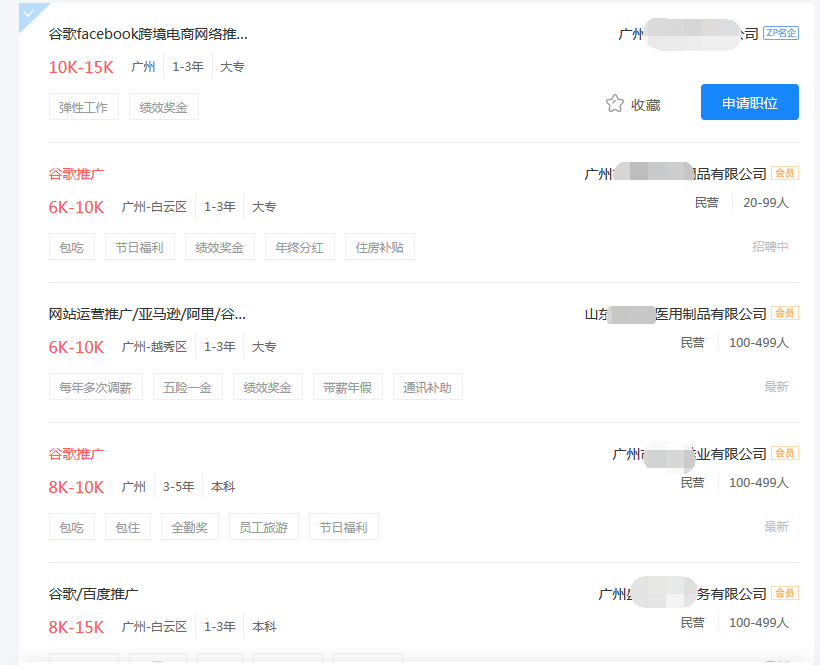Open the 谷歌推广 job, salary 8K-10K
820x665 pixels.
[x=76, y=454]
